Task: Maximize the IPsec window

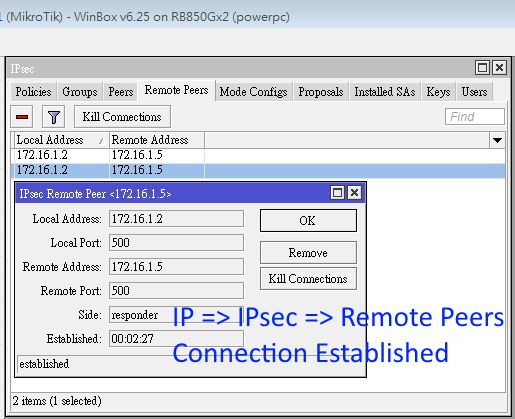Action: pyautogui.click(x=482, y=68)
